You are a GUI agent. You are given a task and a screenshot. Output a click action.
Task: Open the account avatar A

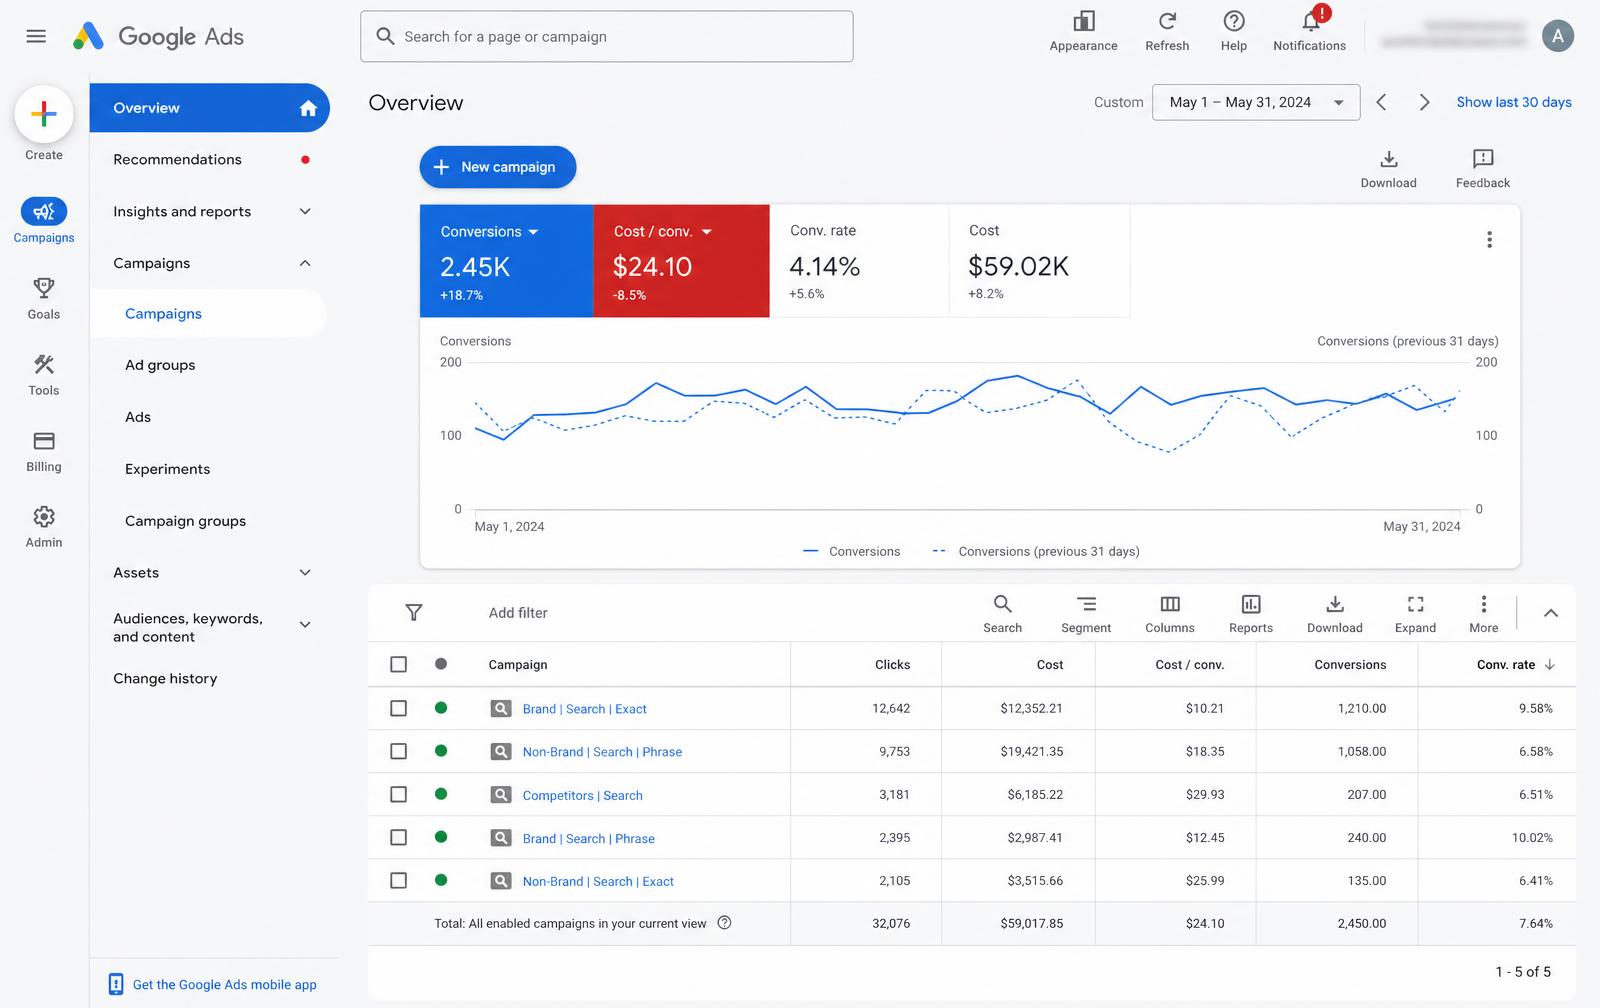tap(1557, 36)
